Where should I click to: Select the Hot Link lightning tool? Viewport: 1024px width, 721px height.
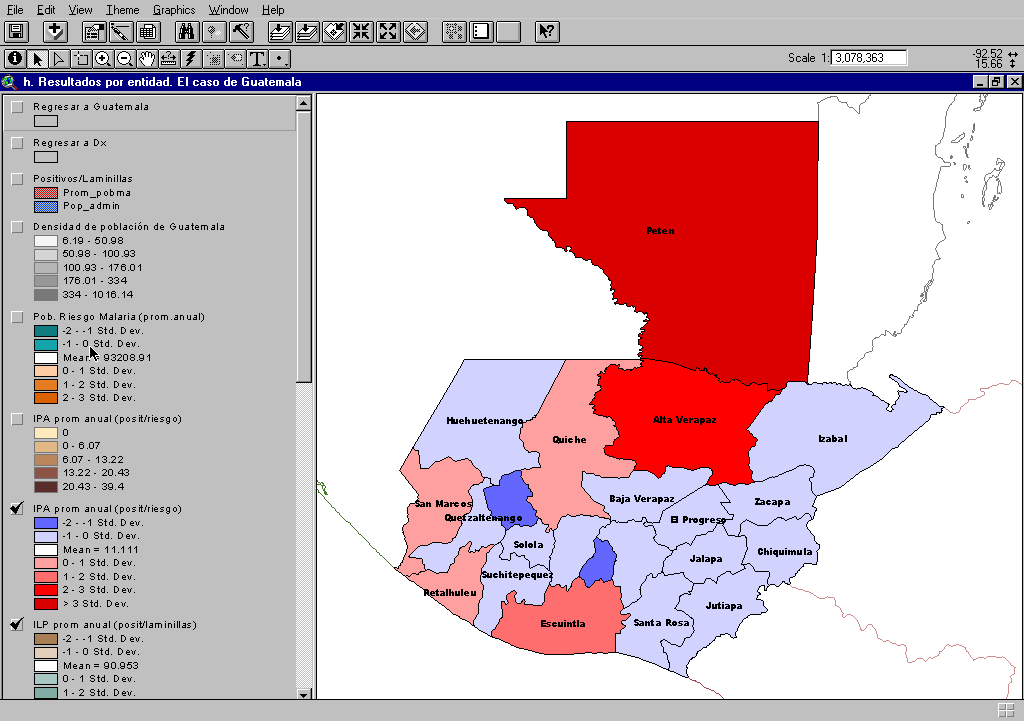[191, 58]
